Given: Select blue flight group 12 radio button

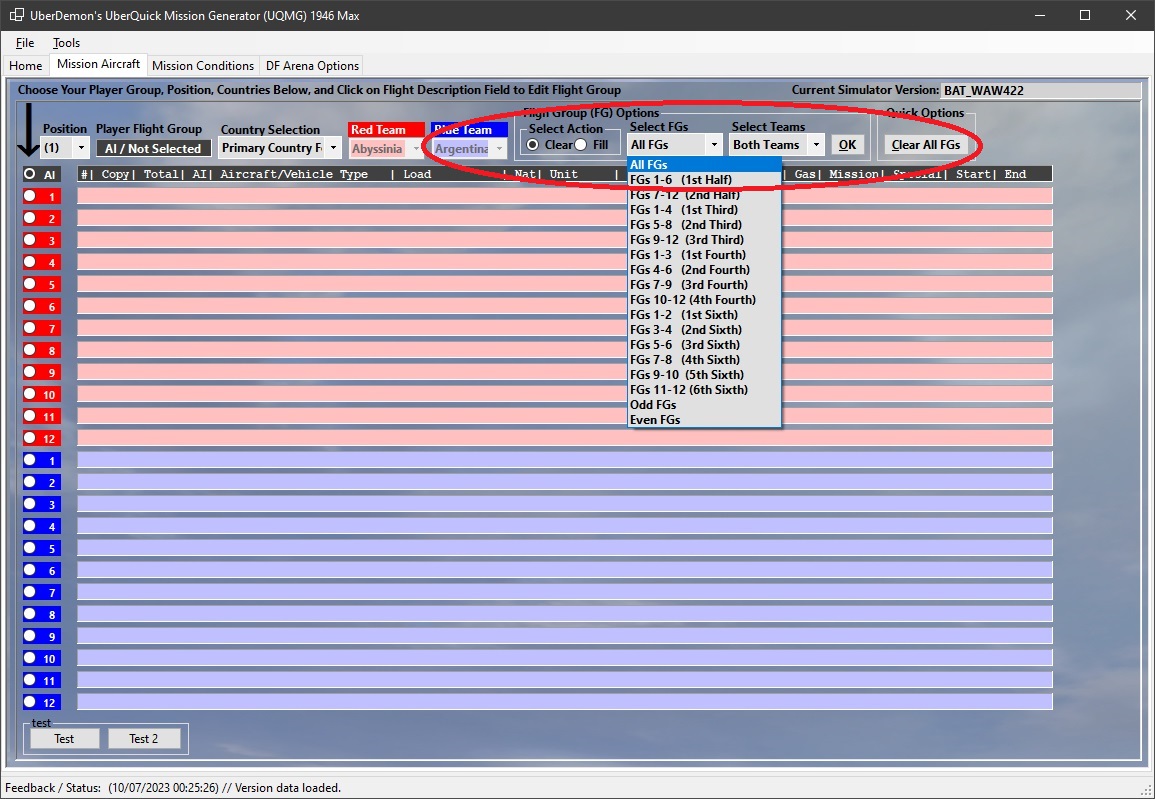Looking at the screenshot, I should coord(29,702).
